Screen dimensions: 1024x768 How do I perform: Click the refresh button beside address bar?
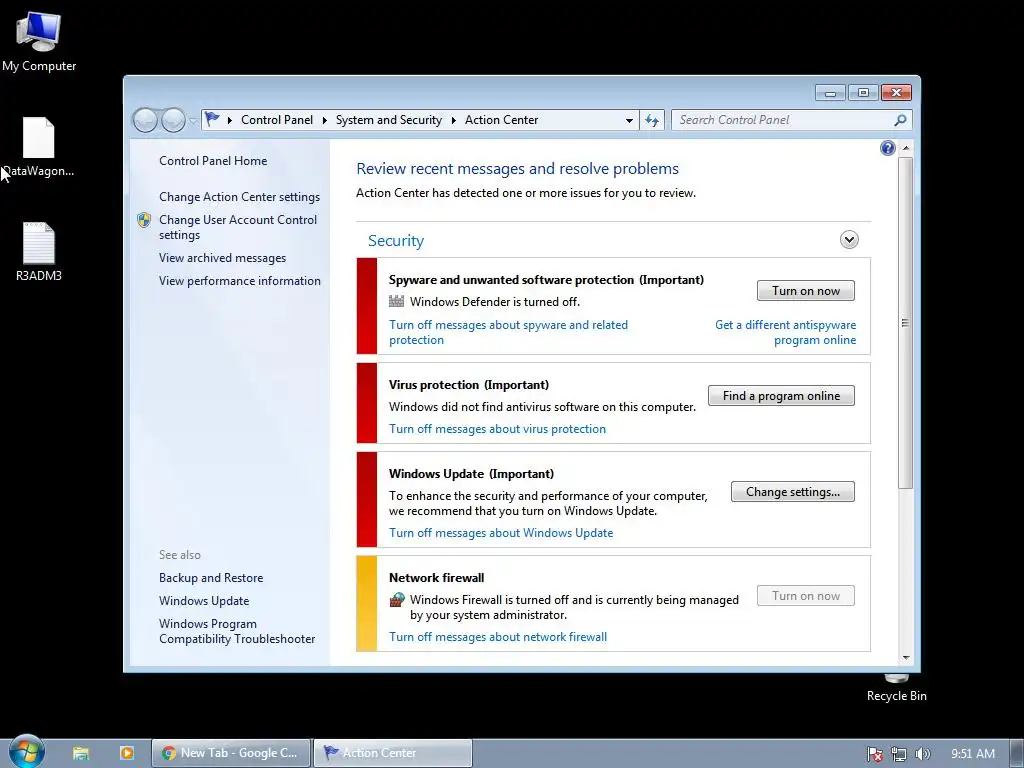click(x=652, y=120)
